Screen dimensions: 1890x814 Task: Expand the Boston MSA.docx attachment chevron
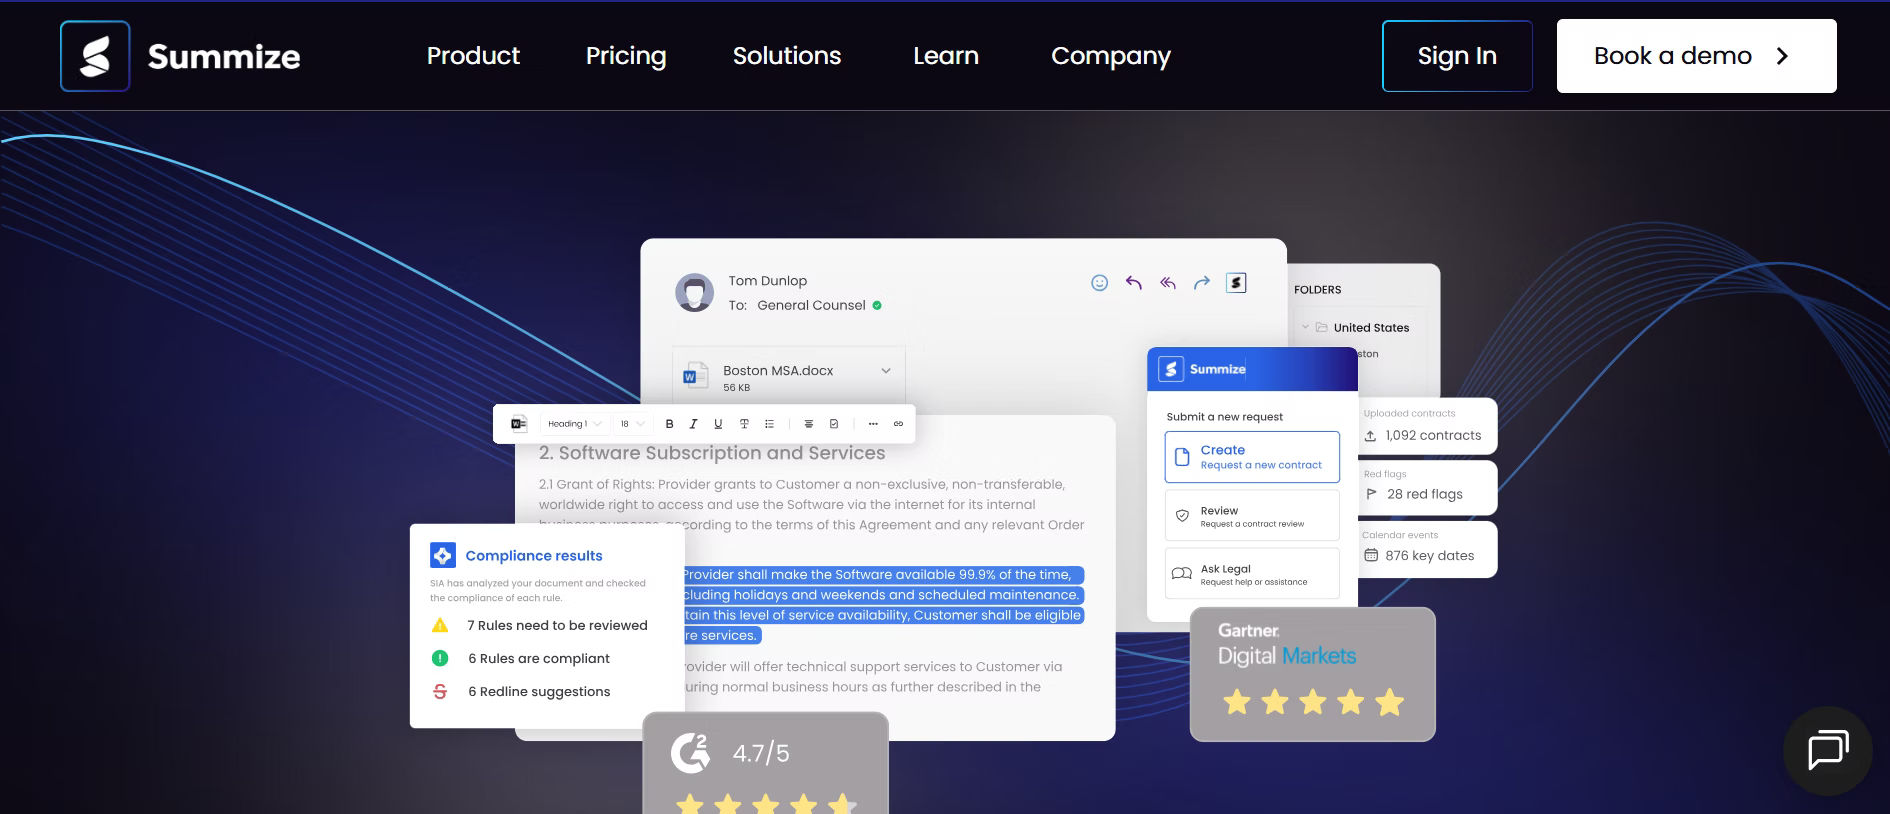click(x=886, y=371)
